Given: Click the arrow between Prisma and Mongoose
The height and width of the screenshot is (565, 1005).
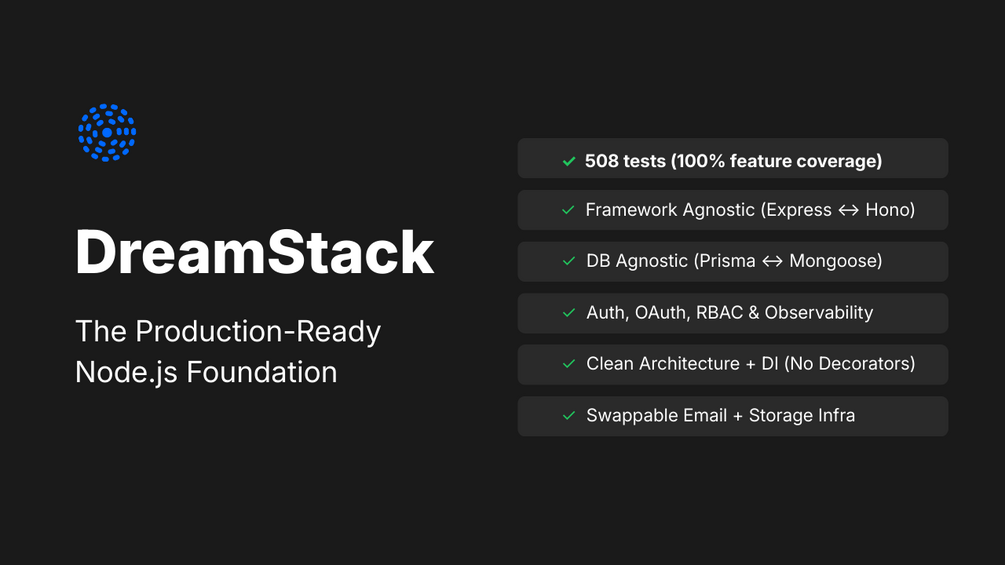Looking at the screenshot, I should pos(772,262).
